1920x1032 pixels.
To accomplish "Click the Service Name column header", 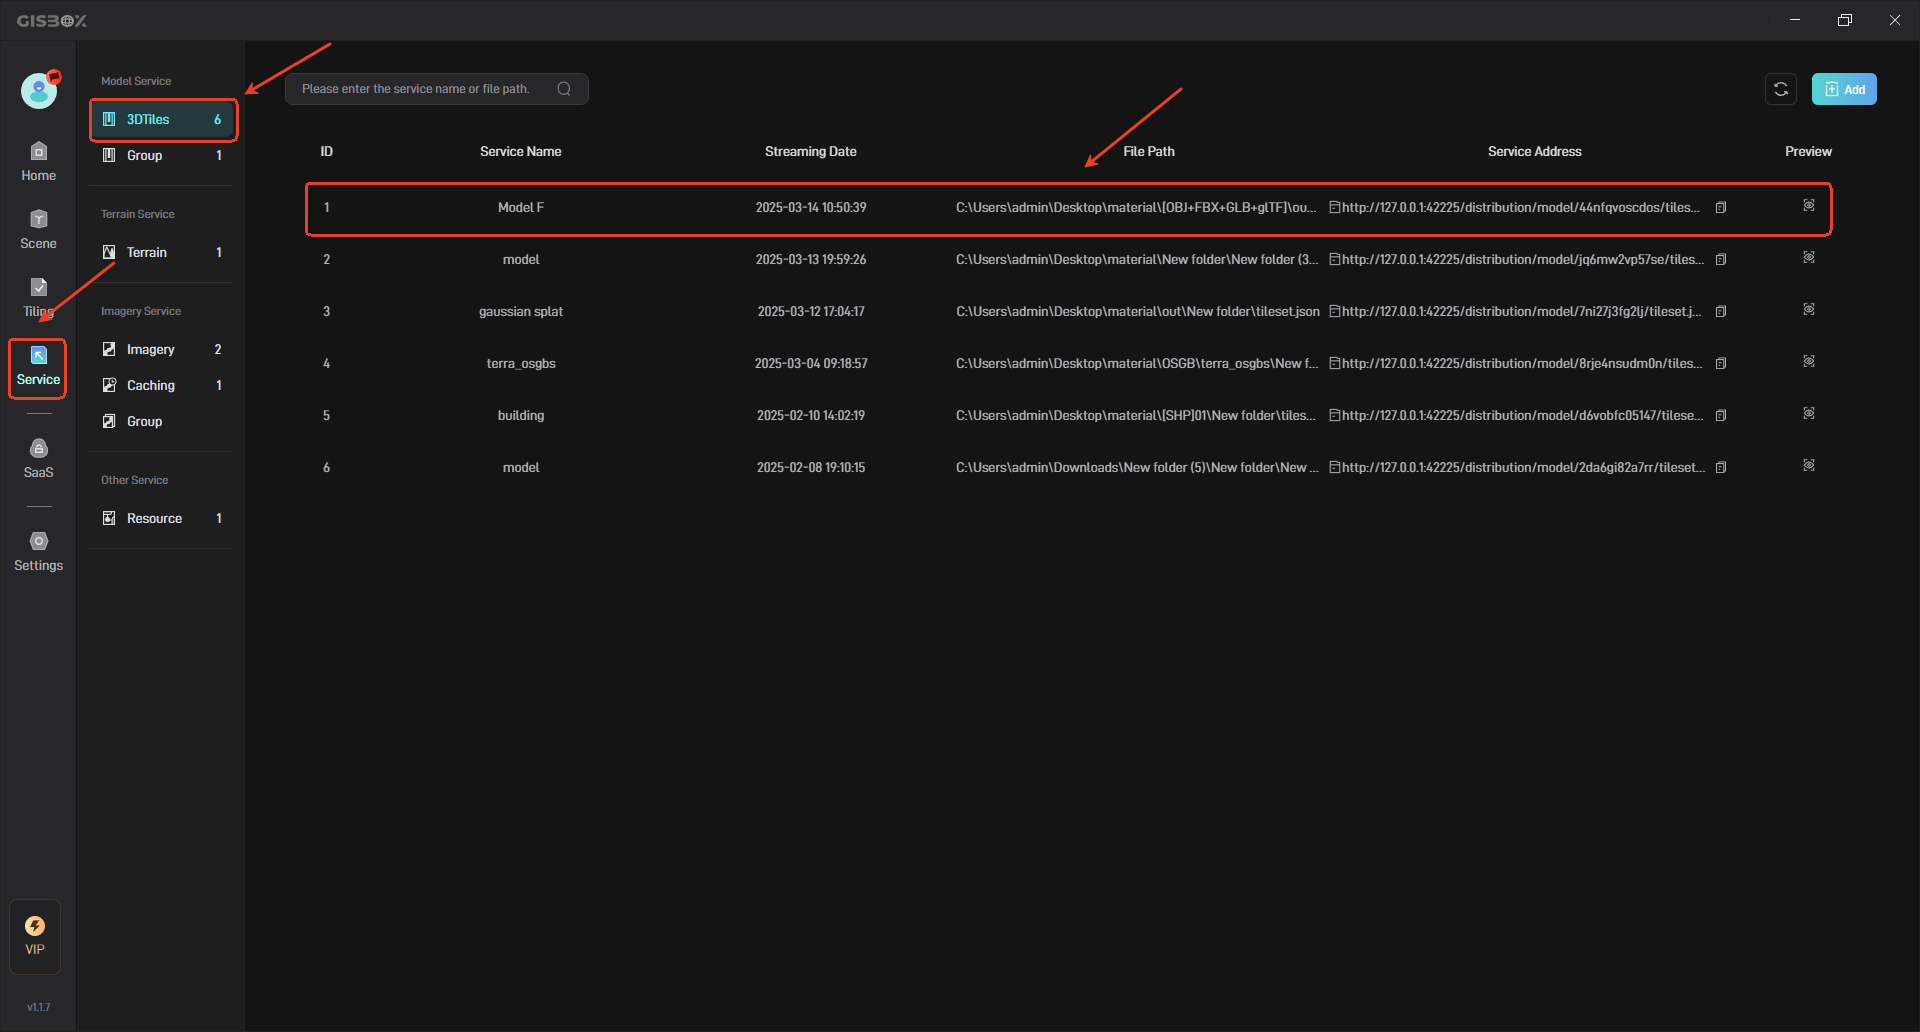I will [x=520, y=152].
